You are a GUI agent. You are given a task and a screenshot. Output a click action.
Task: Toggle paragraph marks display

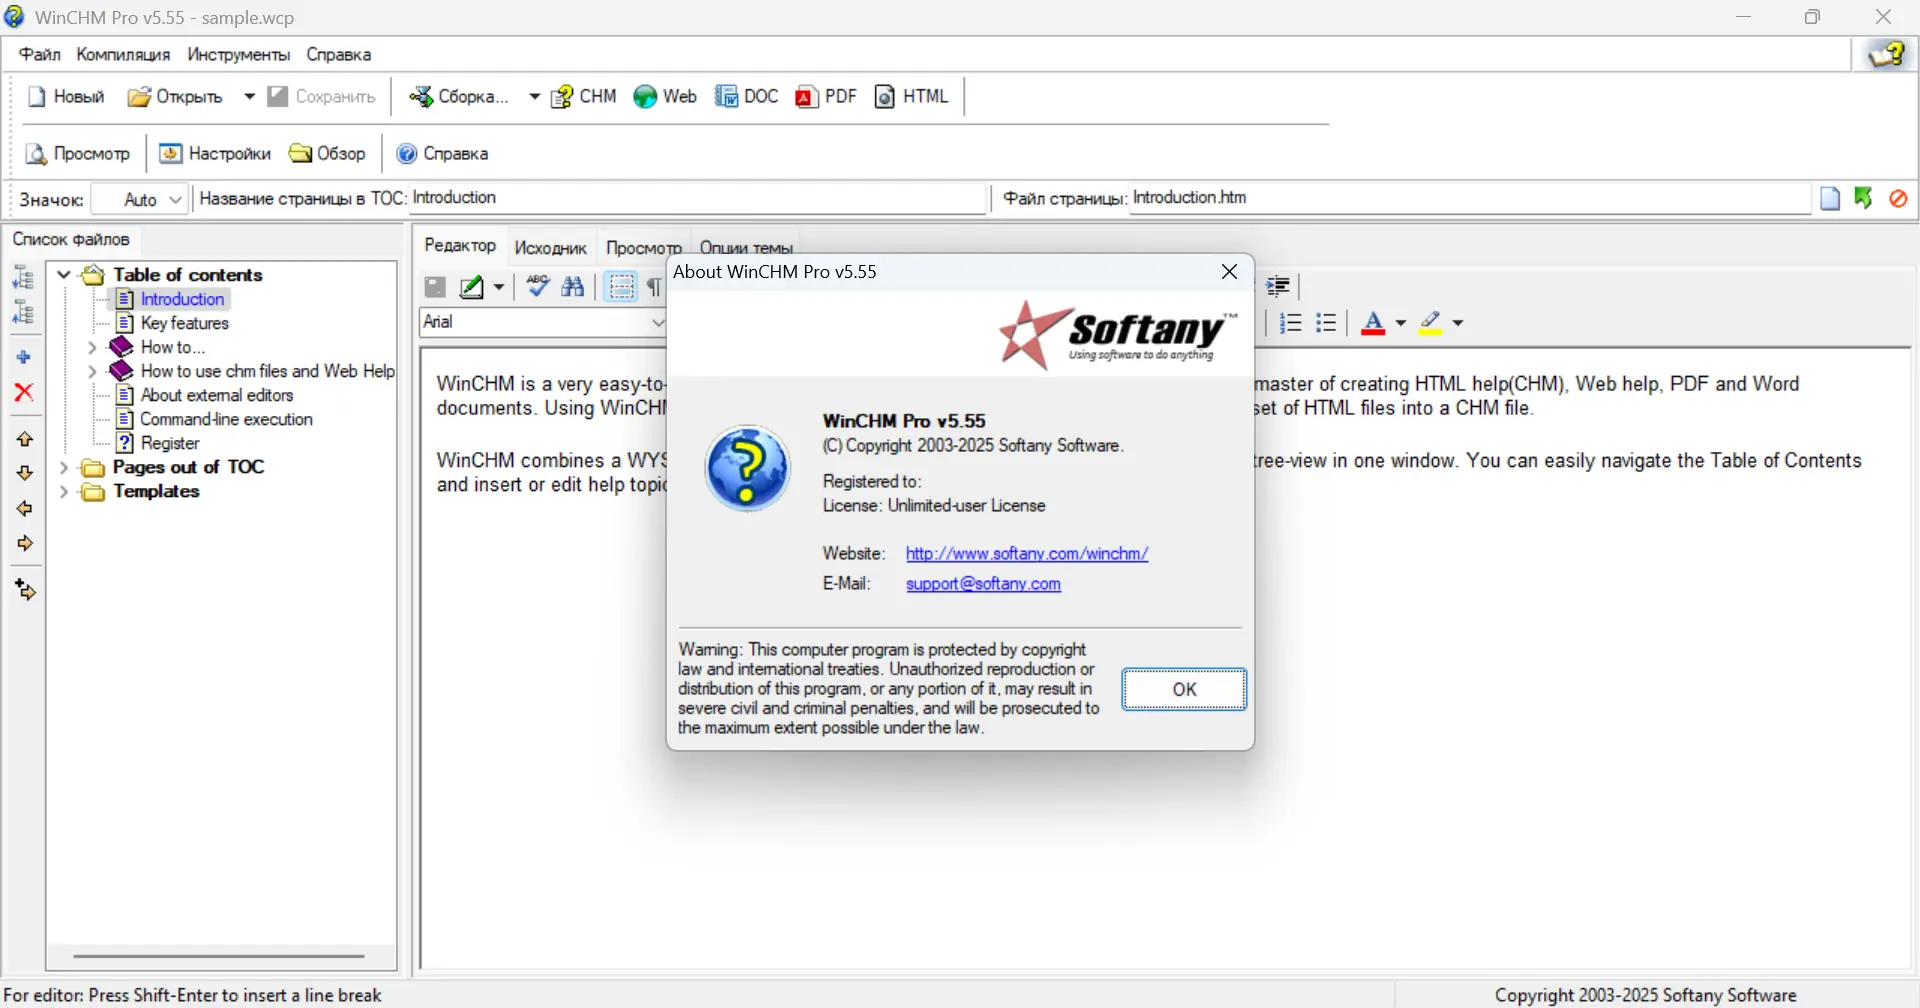pyautogui.click(x=653, y=287)
